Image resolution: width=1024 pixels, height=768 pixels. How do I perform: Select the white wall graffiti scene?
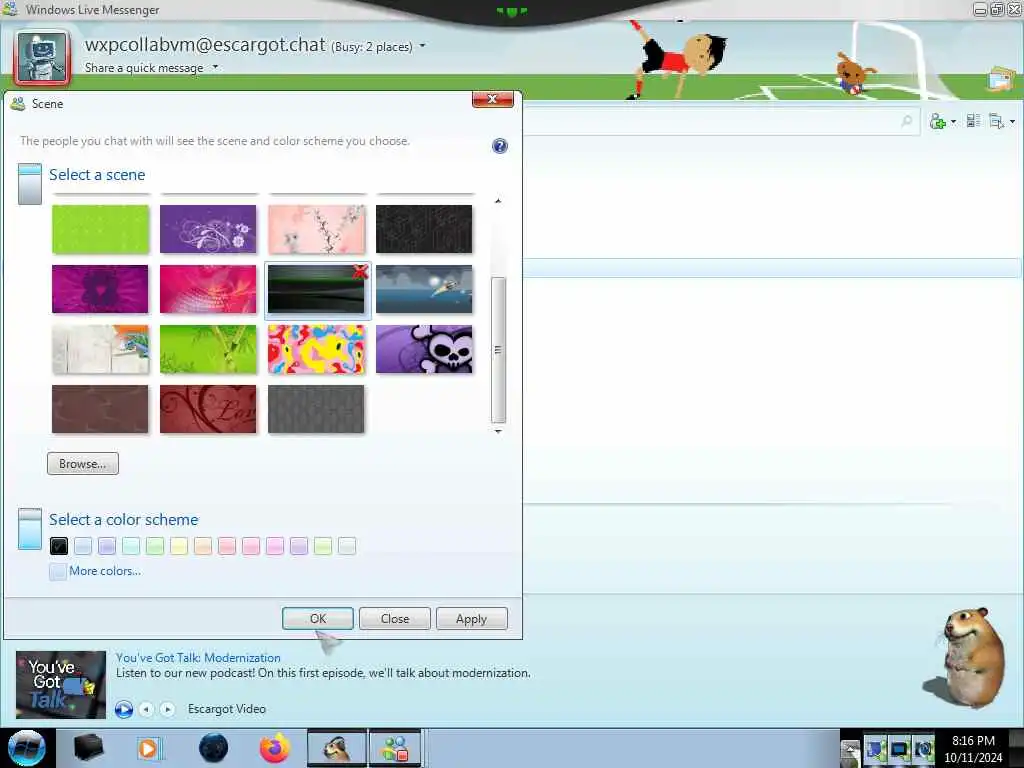(101, 349)
